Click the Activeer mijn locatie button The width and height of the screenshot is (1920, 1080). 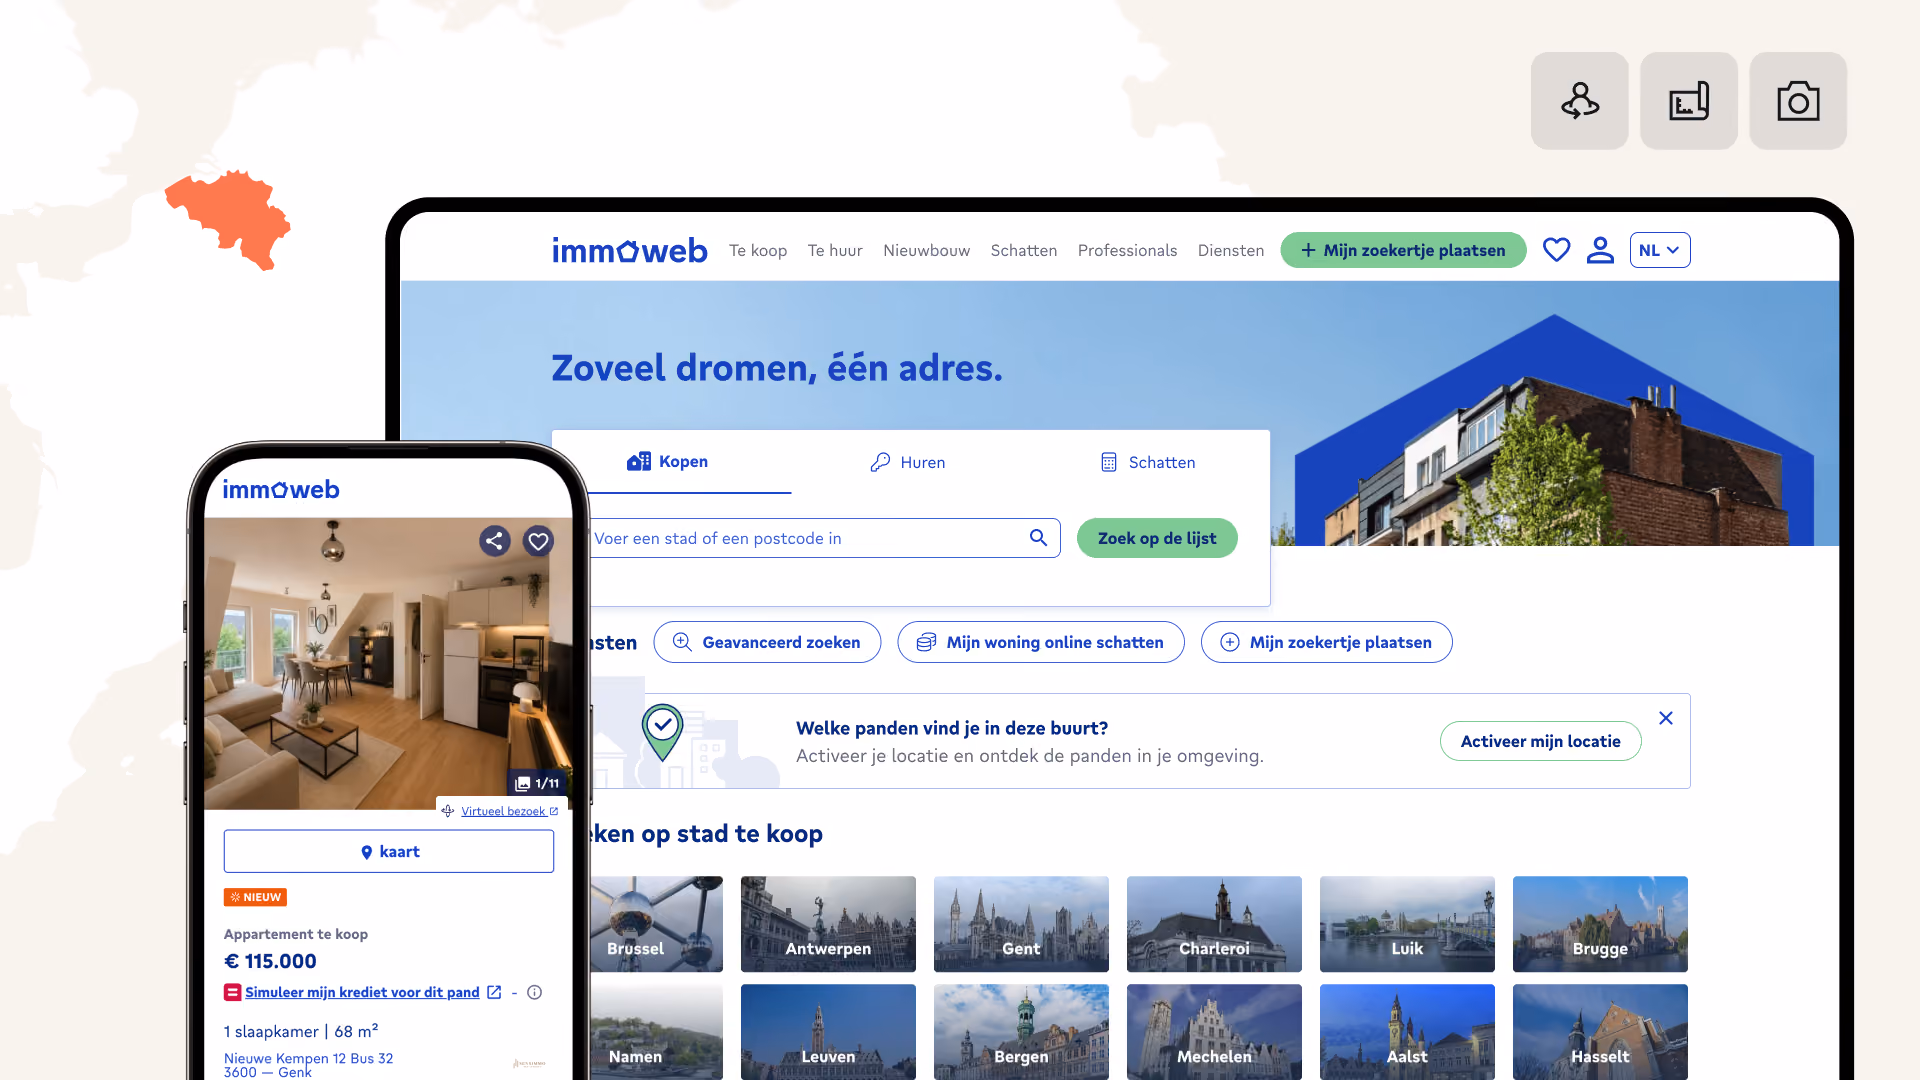coord(1540,741)
